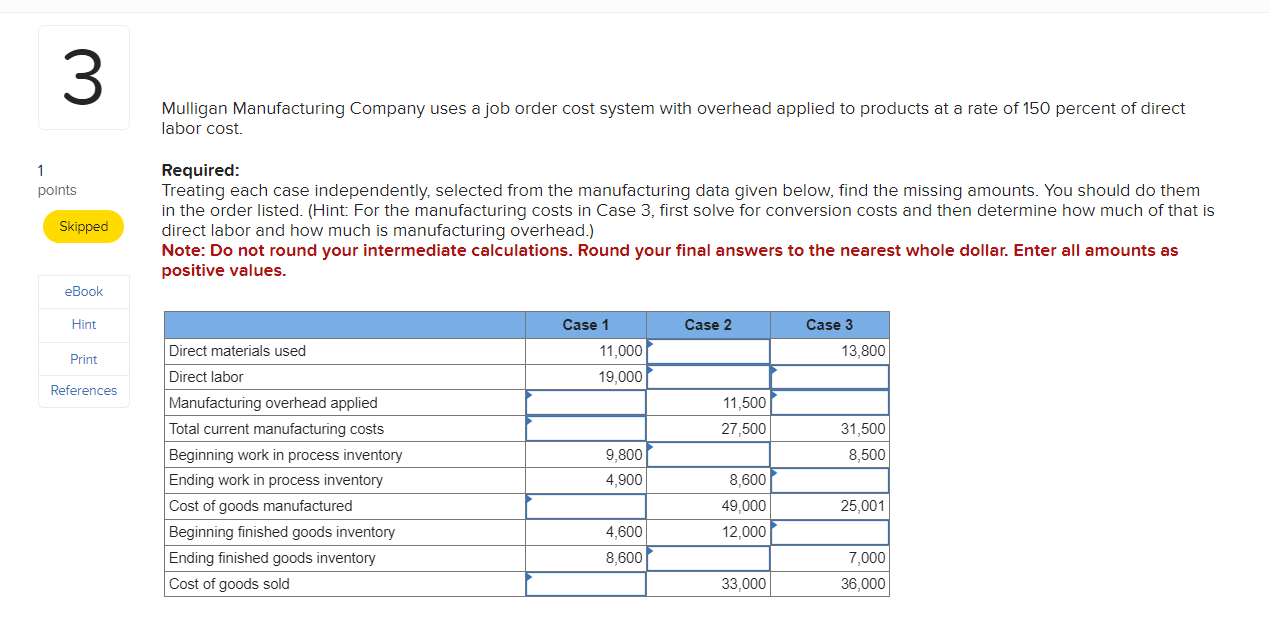Viewport: 1270px width, 638px height.
Task: Click Case 3 Beginning finished goods inventory input
Action: pyautogui.click(x=830, y=532)
